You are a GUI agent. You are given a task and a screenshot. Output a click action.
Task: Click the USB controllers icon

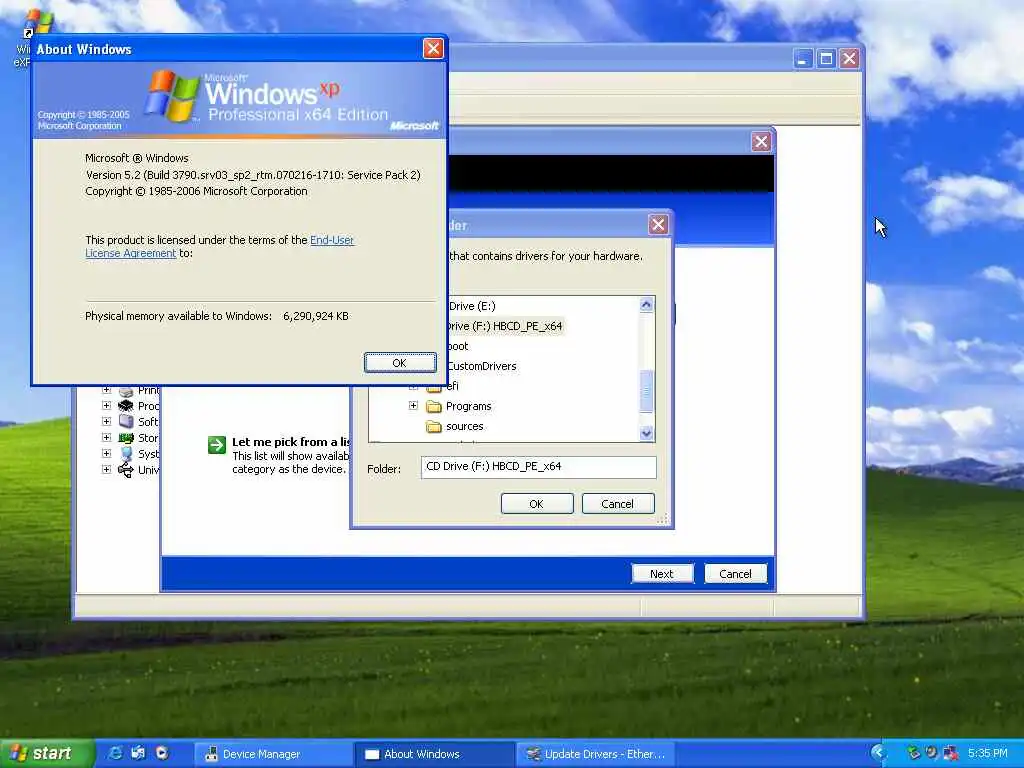pyautogui.click(x=126, y=470)
